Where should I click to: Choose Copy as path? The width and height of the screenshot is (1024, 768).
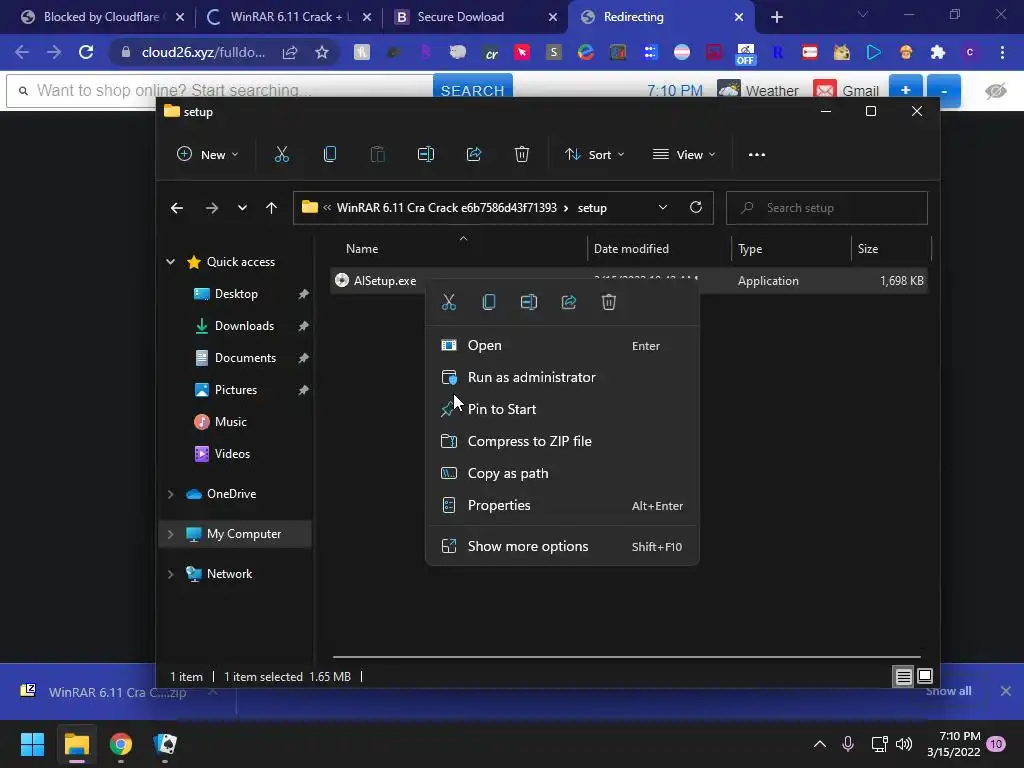click(562, 473)
